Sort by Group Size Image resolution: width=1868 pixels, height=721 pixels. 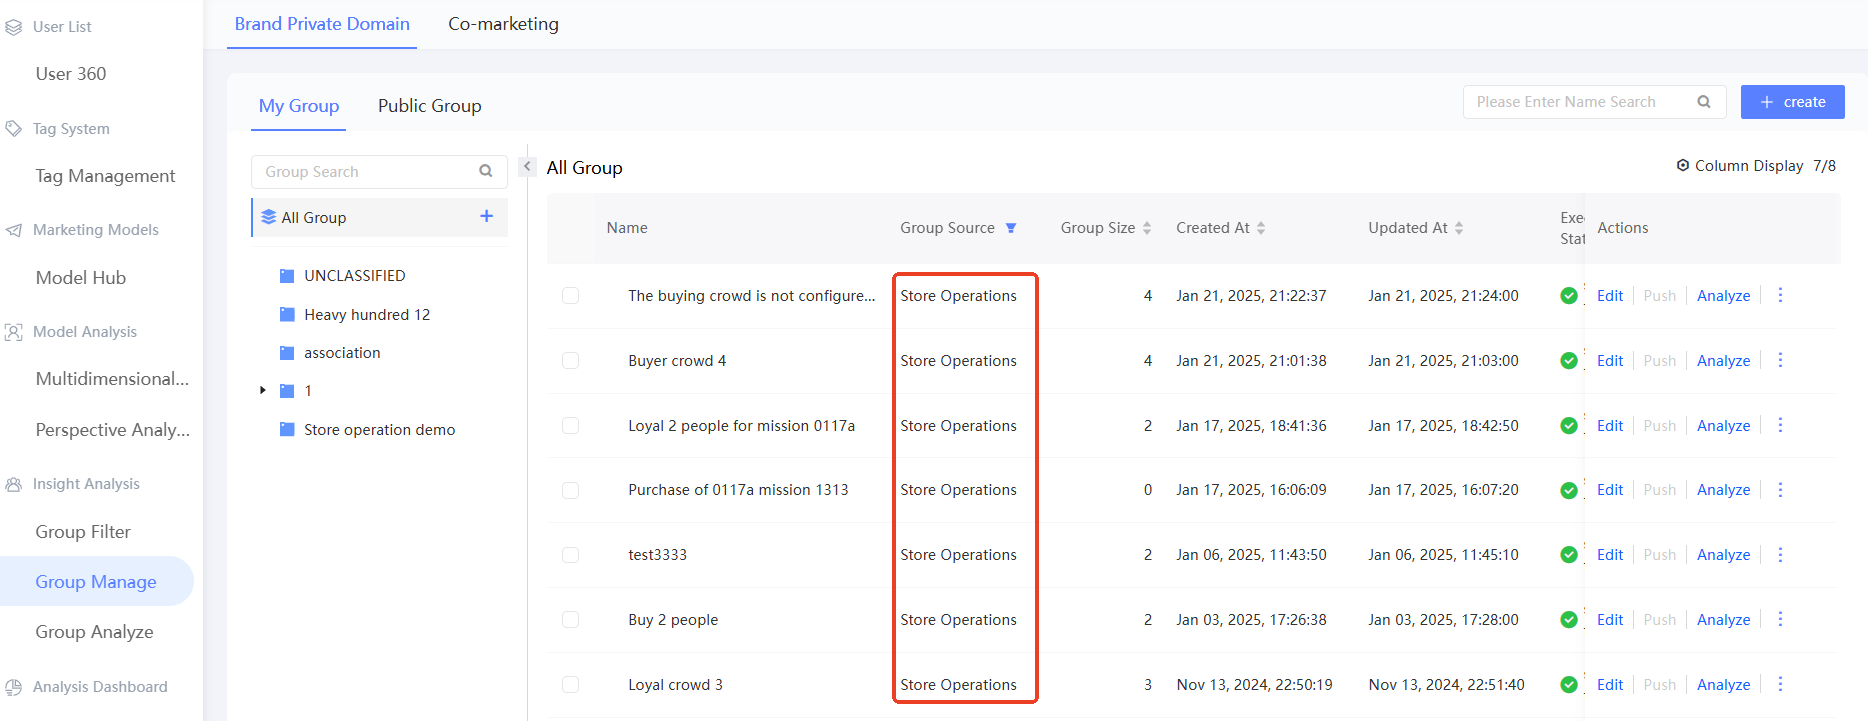tap(1147, 228)
